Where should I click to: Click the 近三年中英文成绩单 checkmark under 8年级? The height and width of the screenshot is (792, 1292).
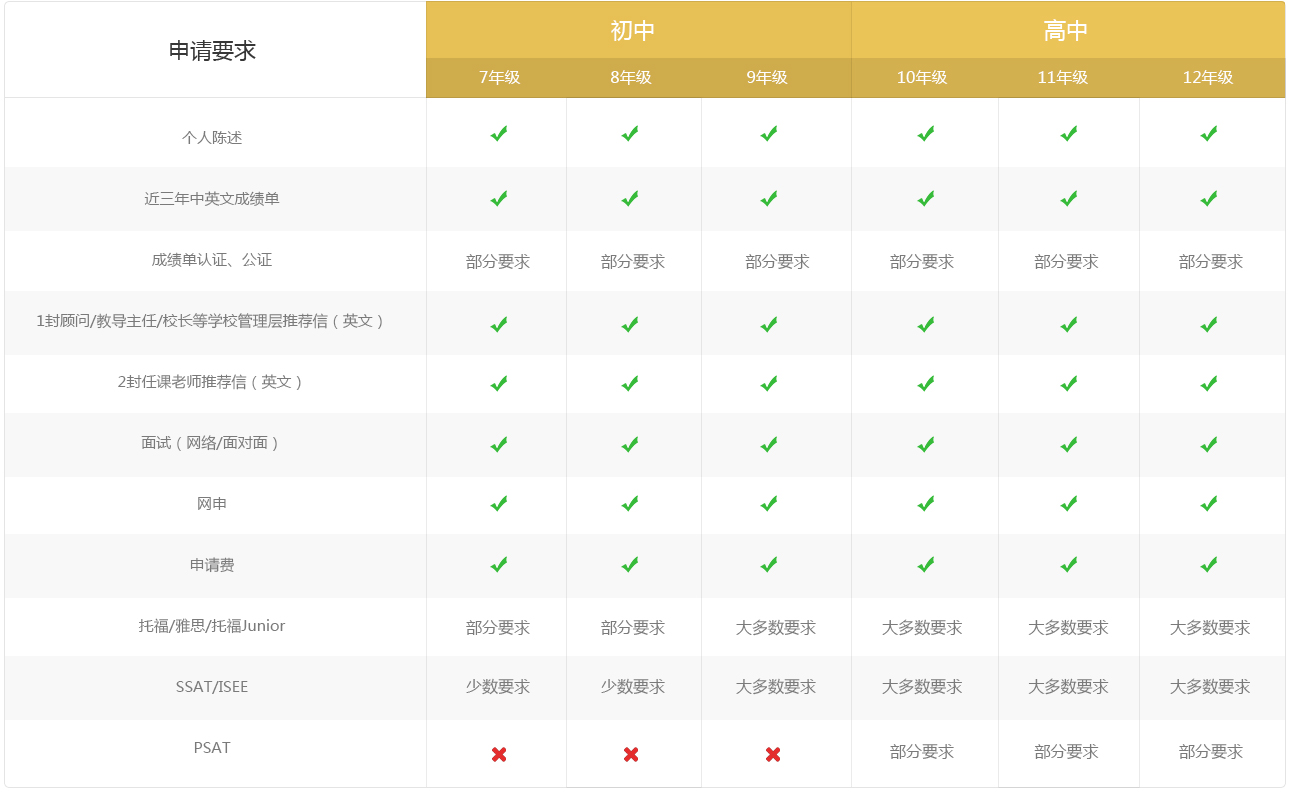pyautogui.click(x=630, y=198)
